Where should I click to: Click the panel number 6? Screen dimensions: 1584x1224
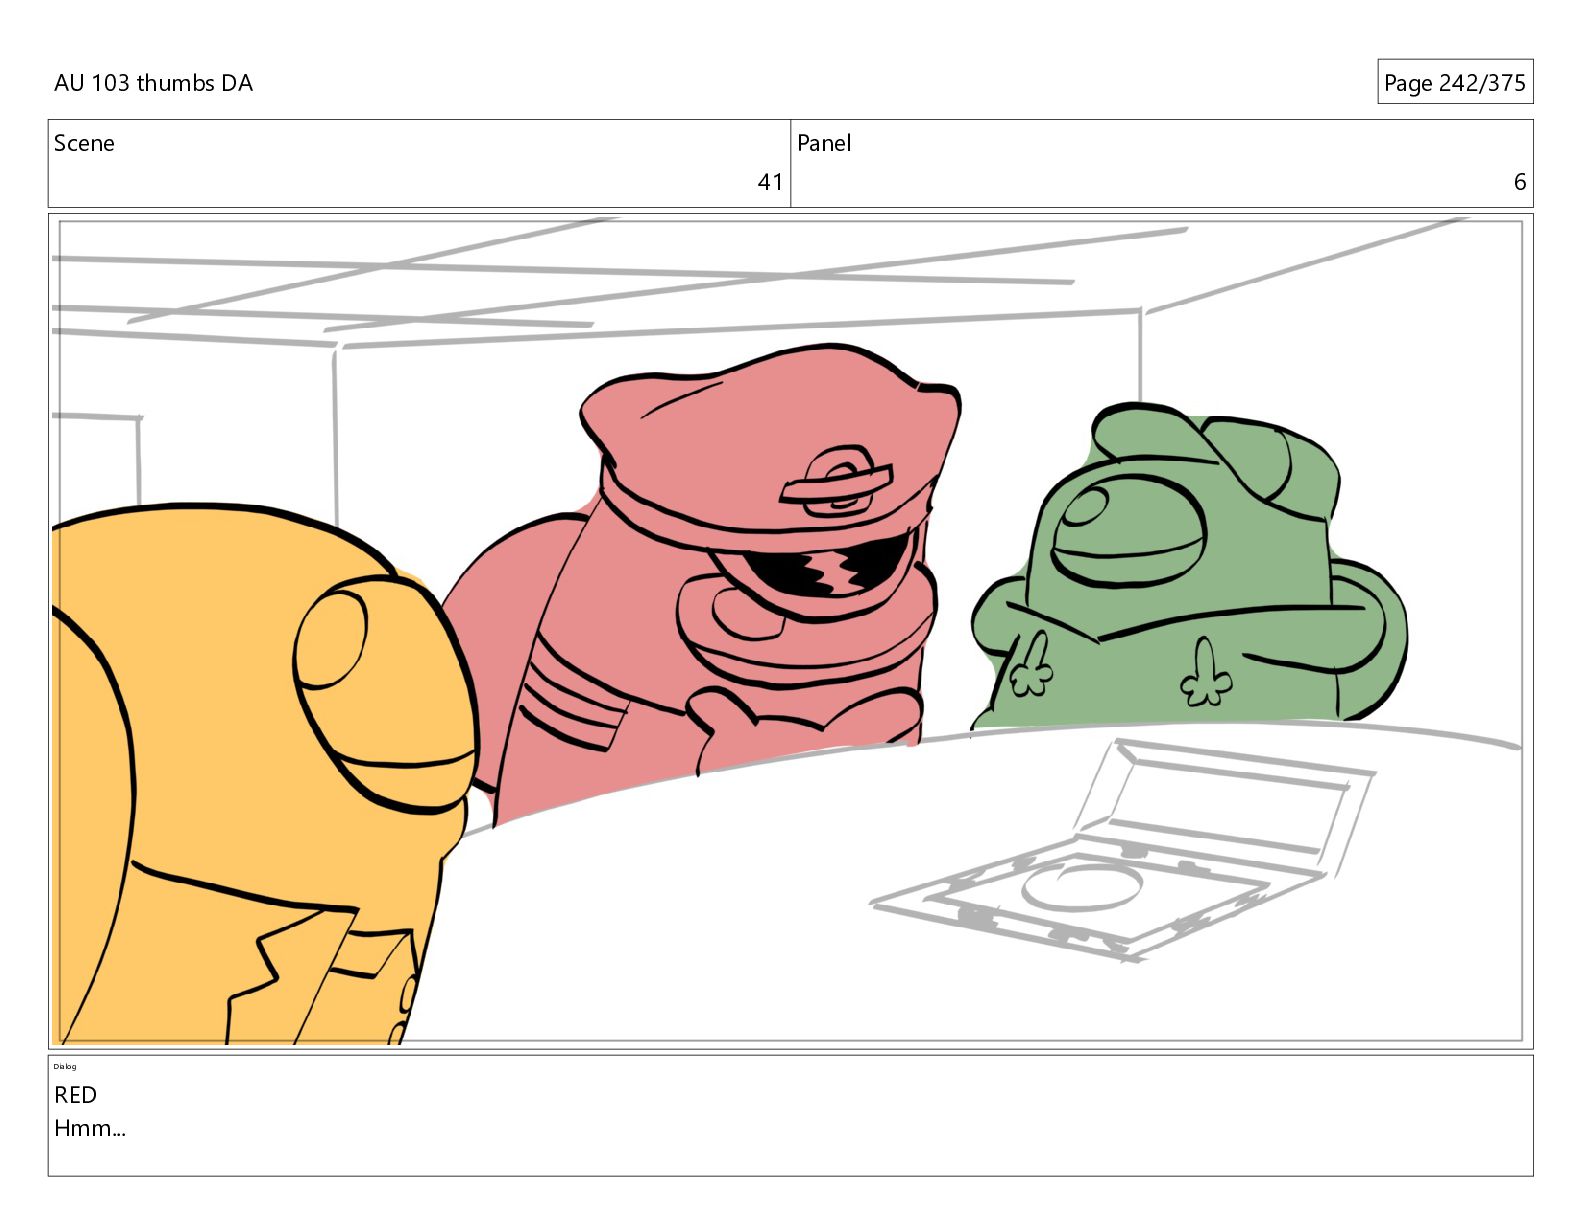1519,182
